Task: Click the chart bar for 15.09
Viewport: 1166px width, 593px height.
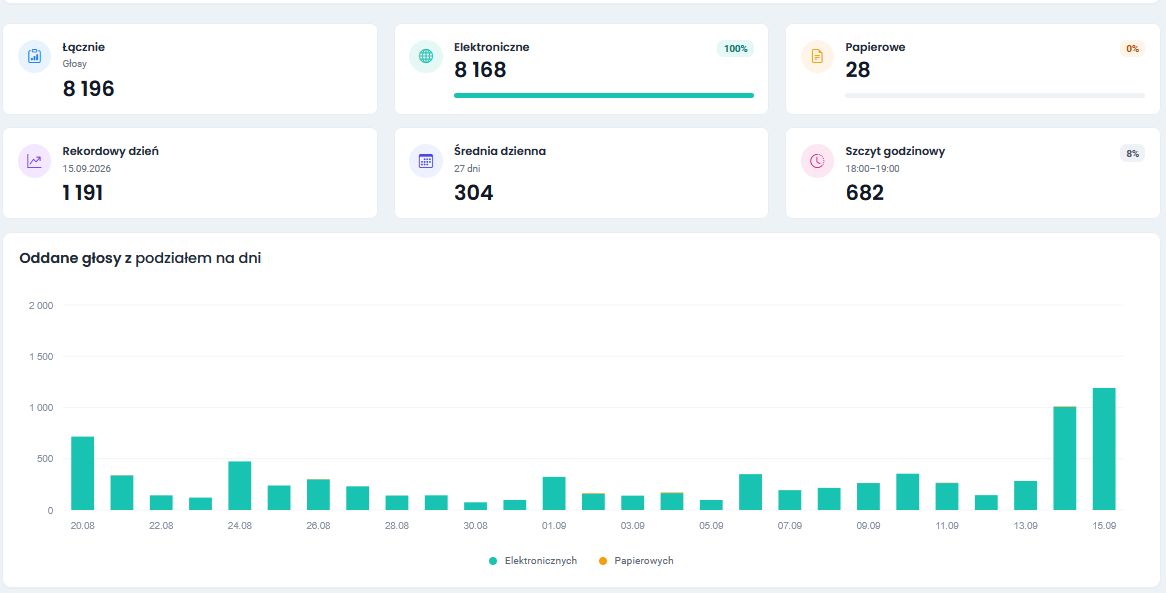Action: (x=1104, y=449)
